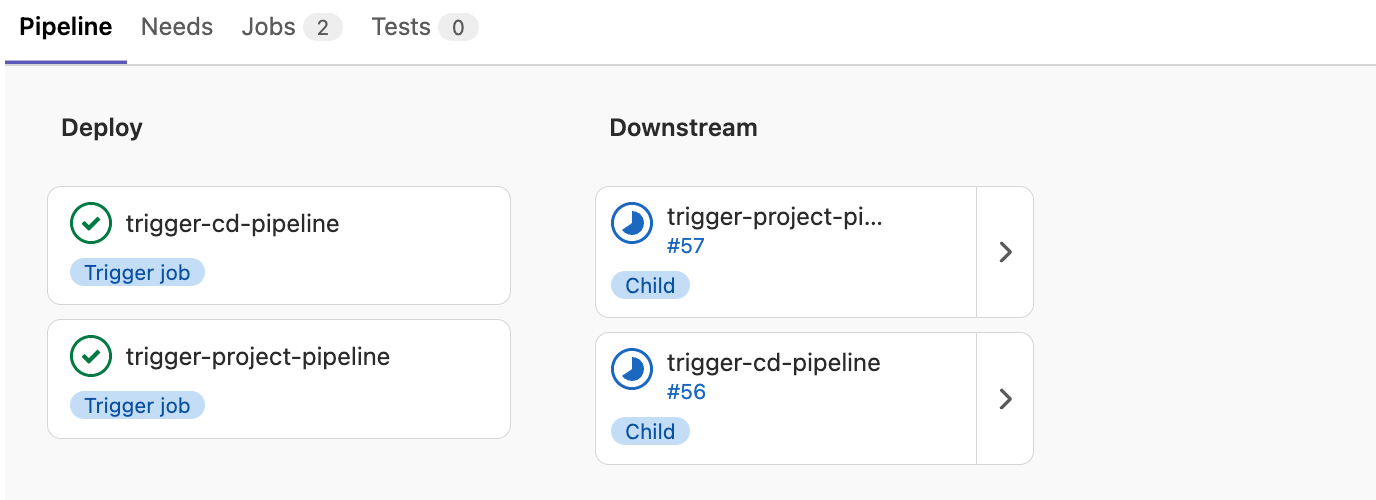Click the running status icon of pipeline #57
Screen dimensions: 1376x500
pos(632,224)
